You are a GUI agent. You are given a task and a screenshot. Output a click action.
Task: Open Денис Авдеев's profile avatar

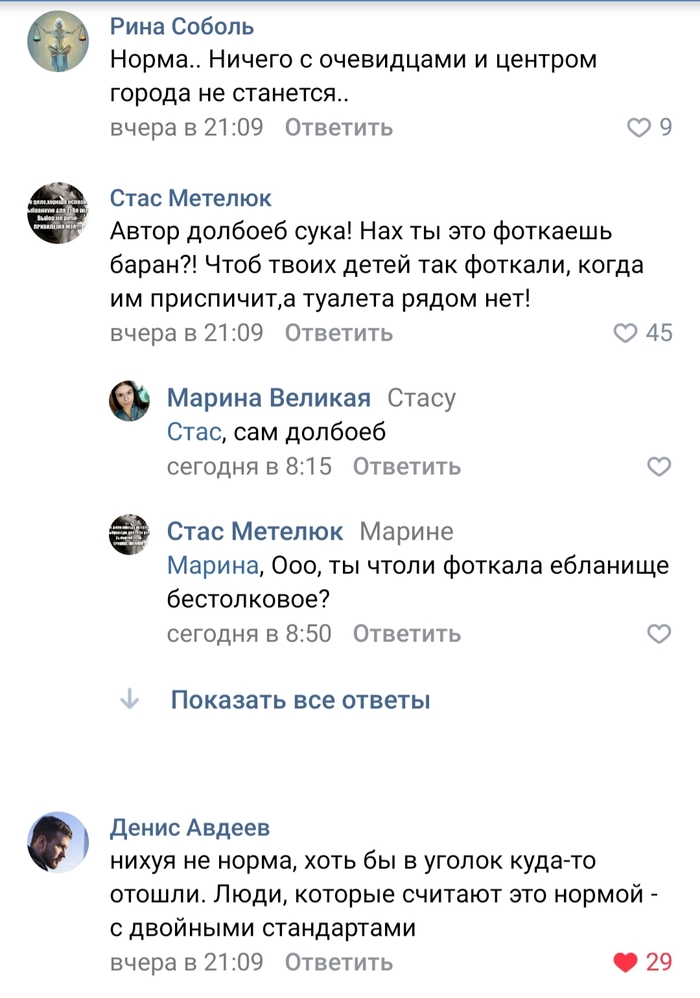coord(58,842)
